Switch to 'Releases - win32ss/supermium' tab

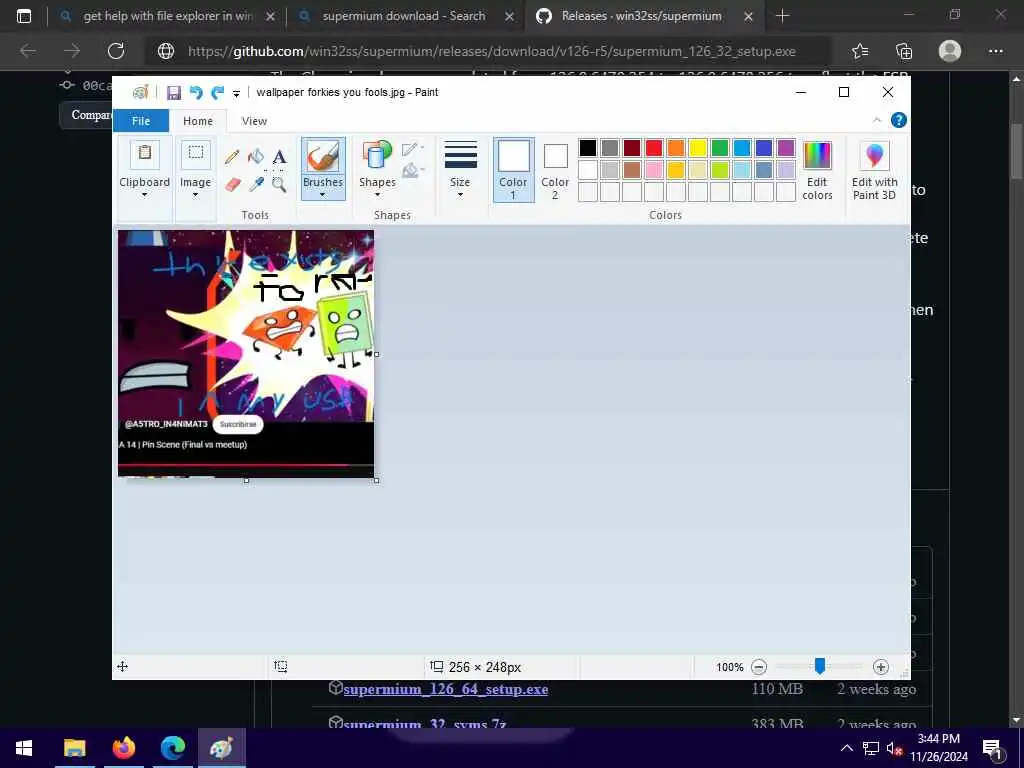(642, 16)
